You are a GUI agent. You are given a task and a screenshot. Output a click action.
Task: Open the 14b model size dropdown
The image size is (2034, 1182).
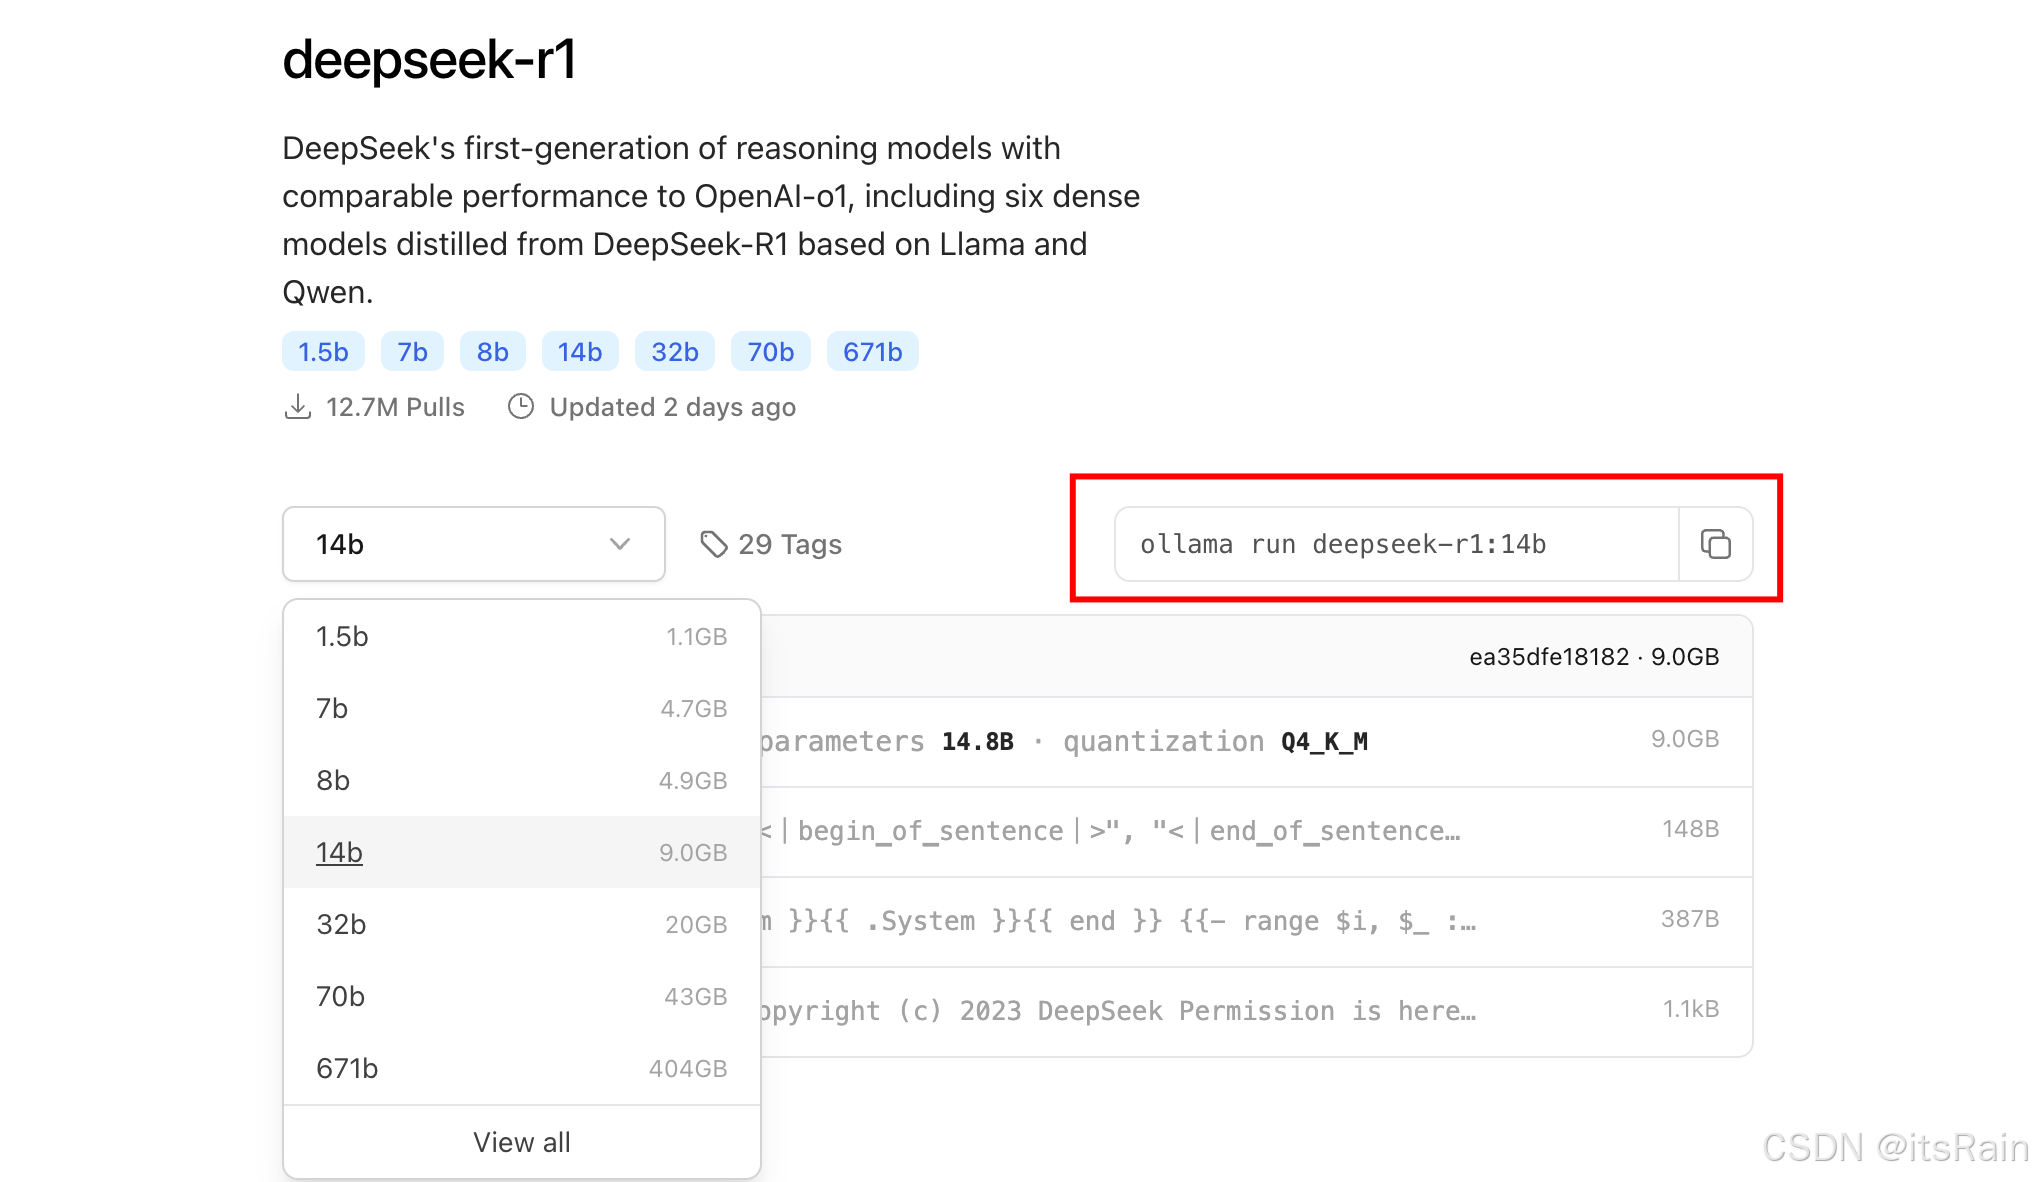click(x=474, y=544)
